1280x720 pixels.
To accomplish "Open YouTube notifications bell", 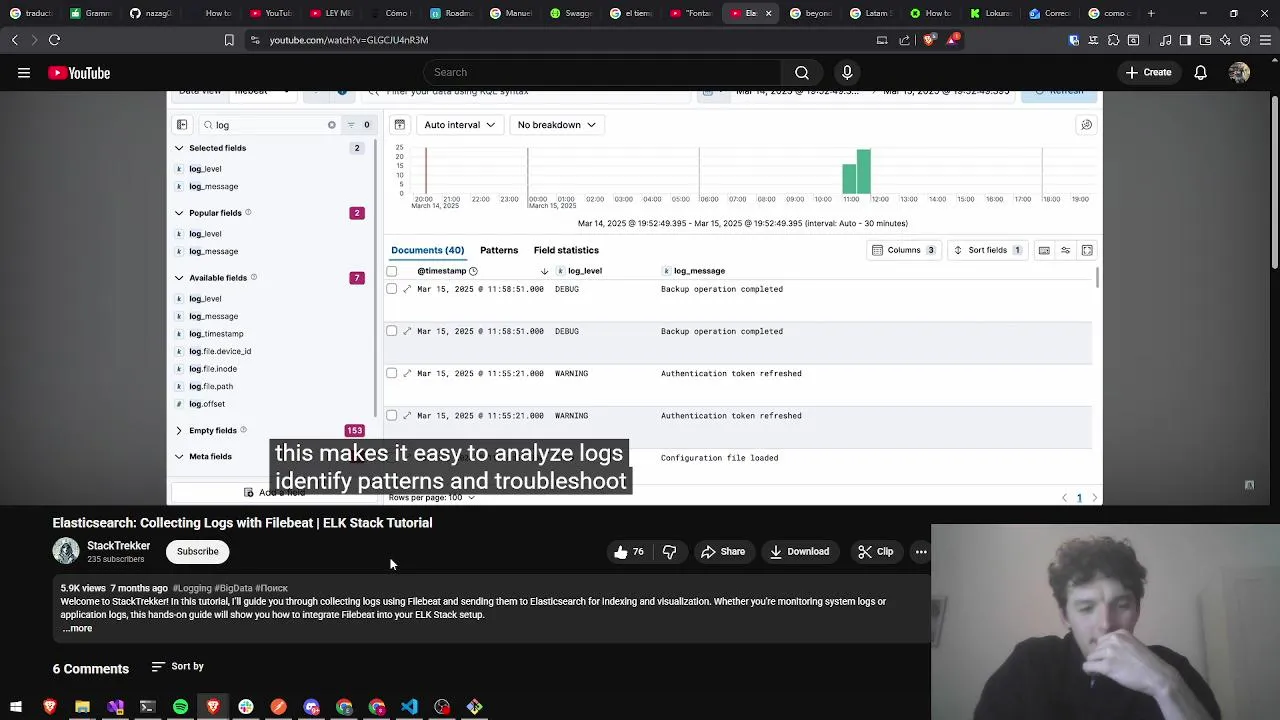I will pos(1200,72).
